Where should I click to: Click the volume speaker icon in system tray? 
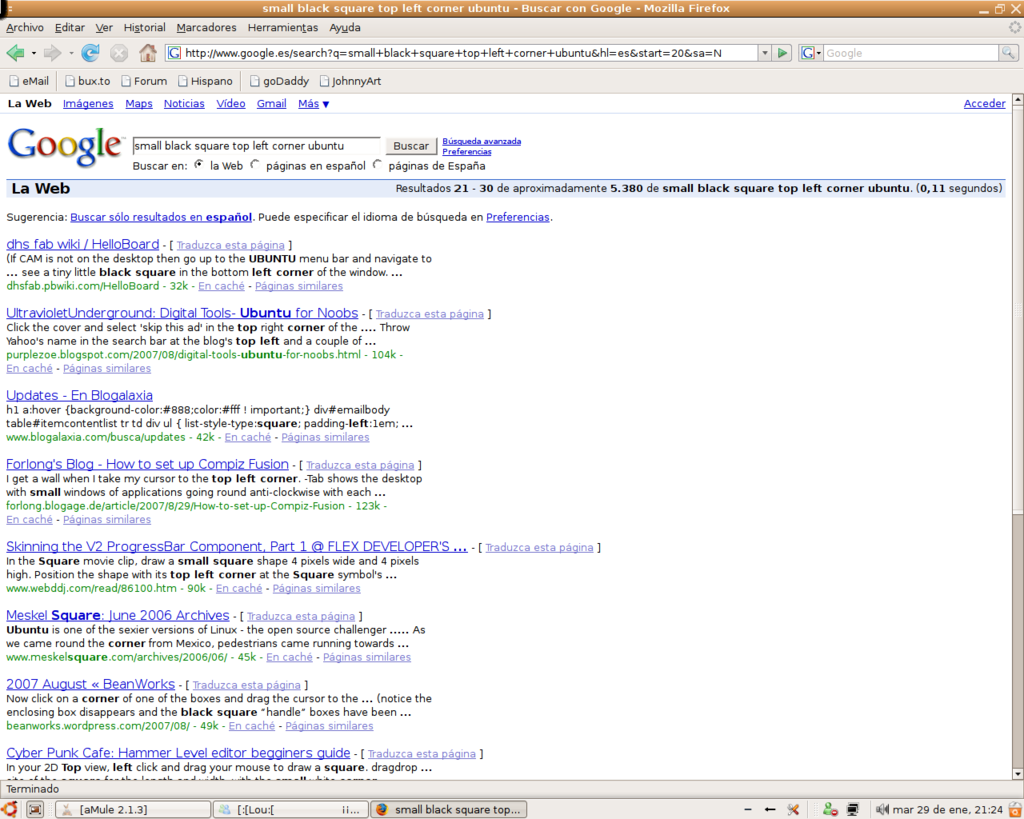click(883, 809)
